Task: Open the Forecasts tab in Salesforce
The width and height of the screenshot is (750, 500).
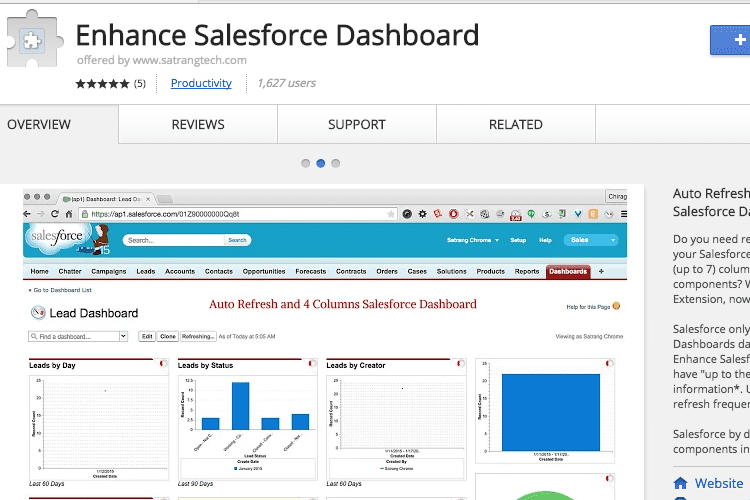Action: (x=310, y=271)
